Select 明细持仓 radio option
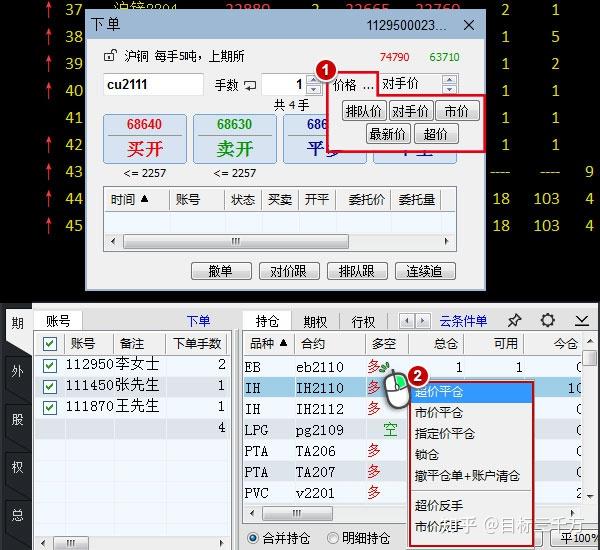The width and height of the screenshot is (600, 550). tap(332, 538)
